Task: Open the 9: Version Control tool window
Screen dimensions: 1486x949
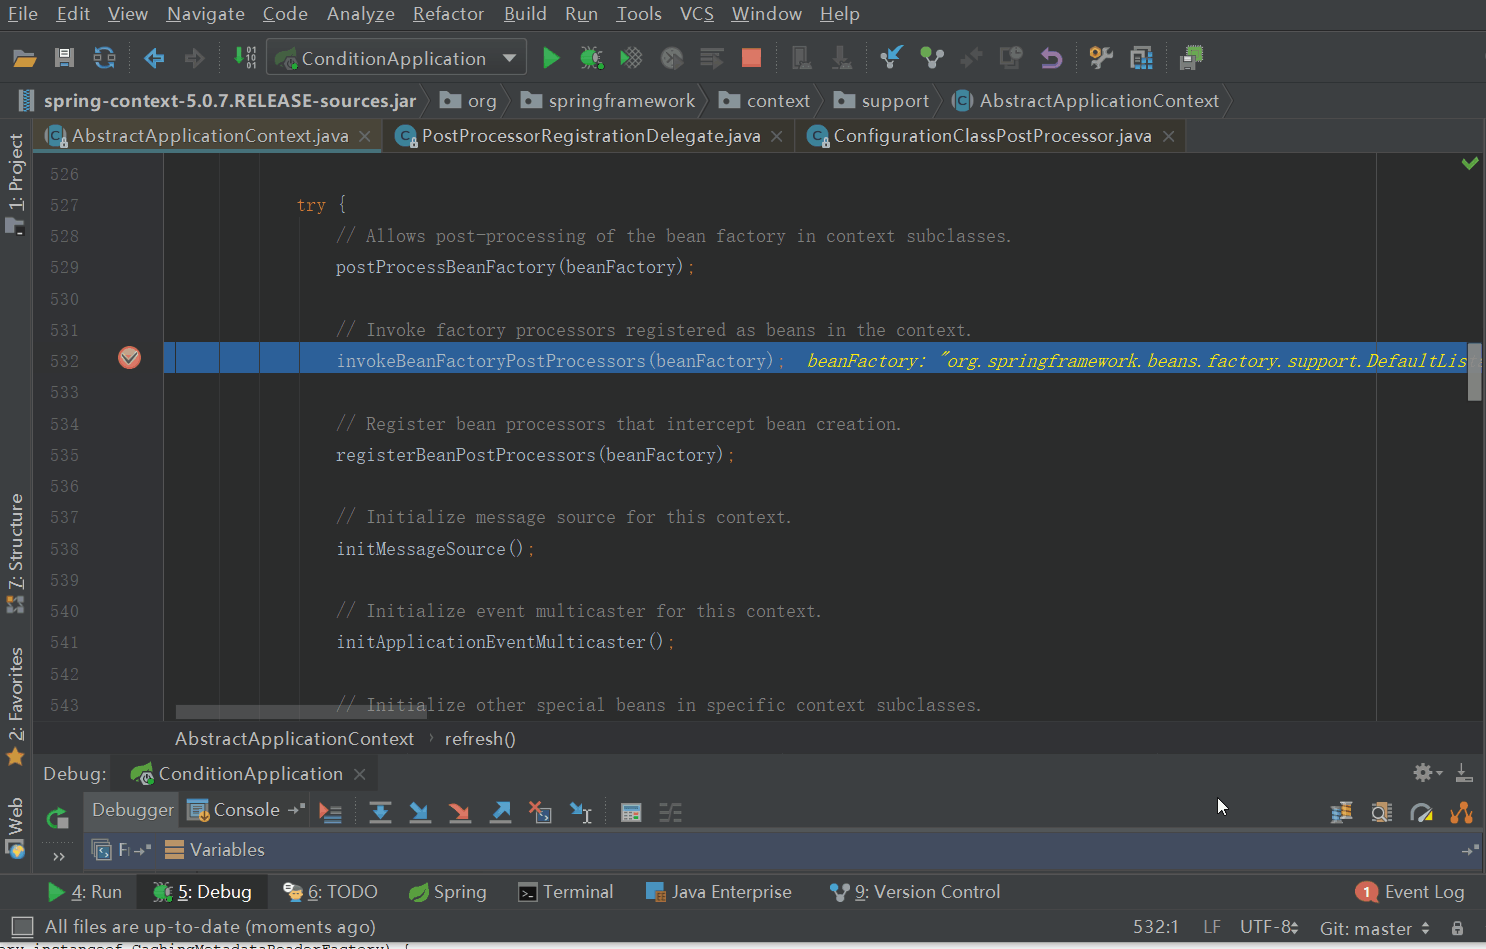Action: 915,892
